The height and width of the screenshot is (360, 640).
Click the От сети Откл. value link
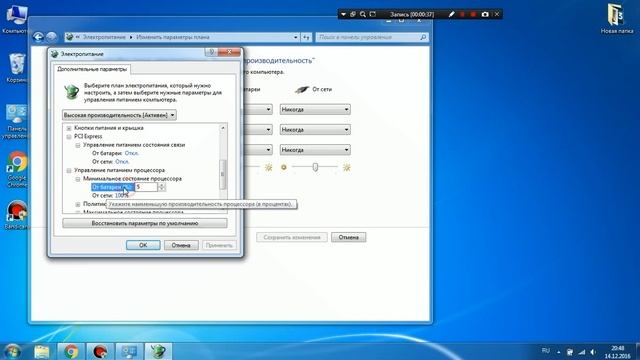(122, 162)
